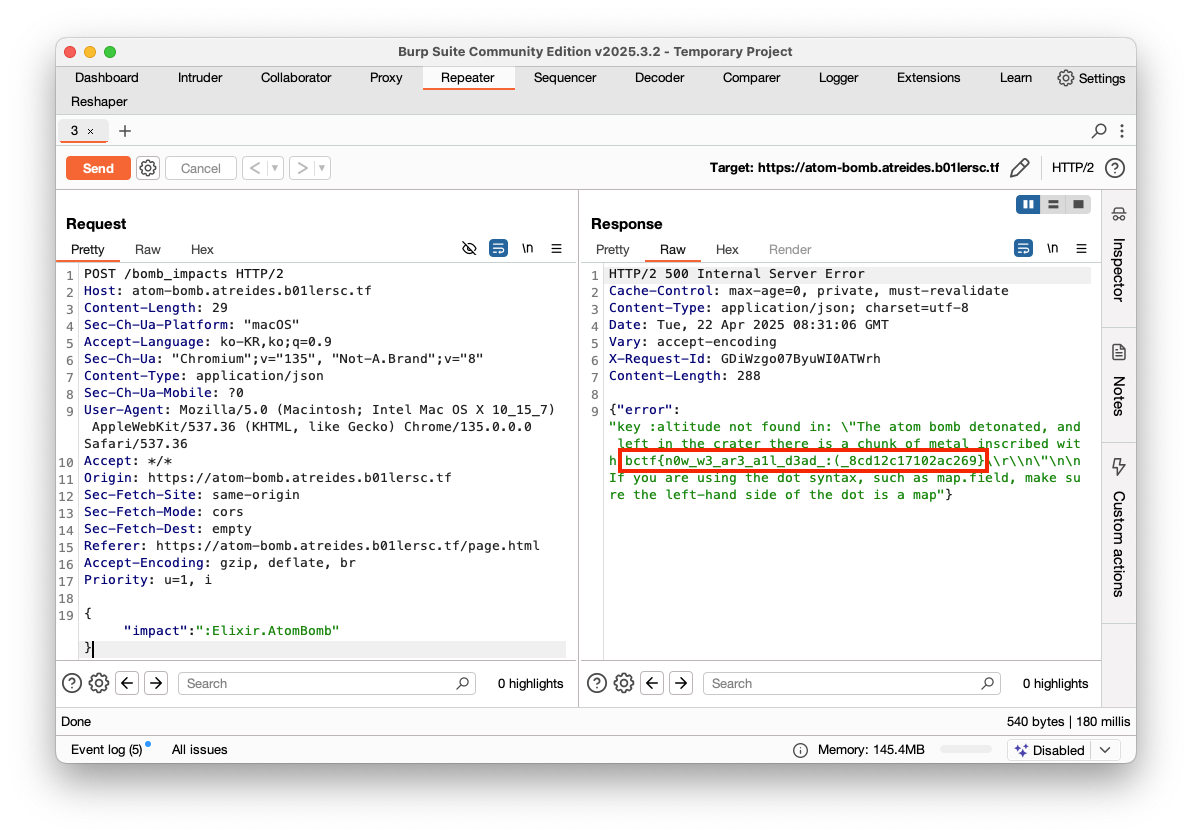Open the Reshaper tab
The width and height of the screenshot is (1192, 837).
[x=99, y=102]
